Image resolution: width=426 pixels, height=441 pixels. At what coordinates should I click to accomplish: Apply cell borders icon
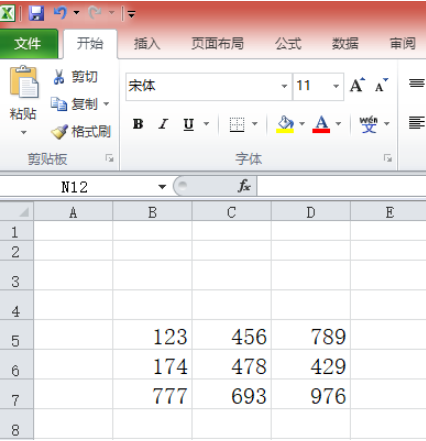tap(237, 125)
